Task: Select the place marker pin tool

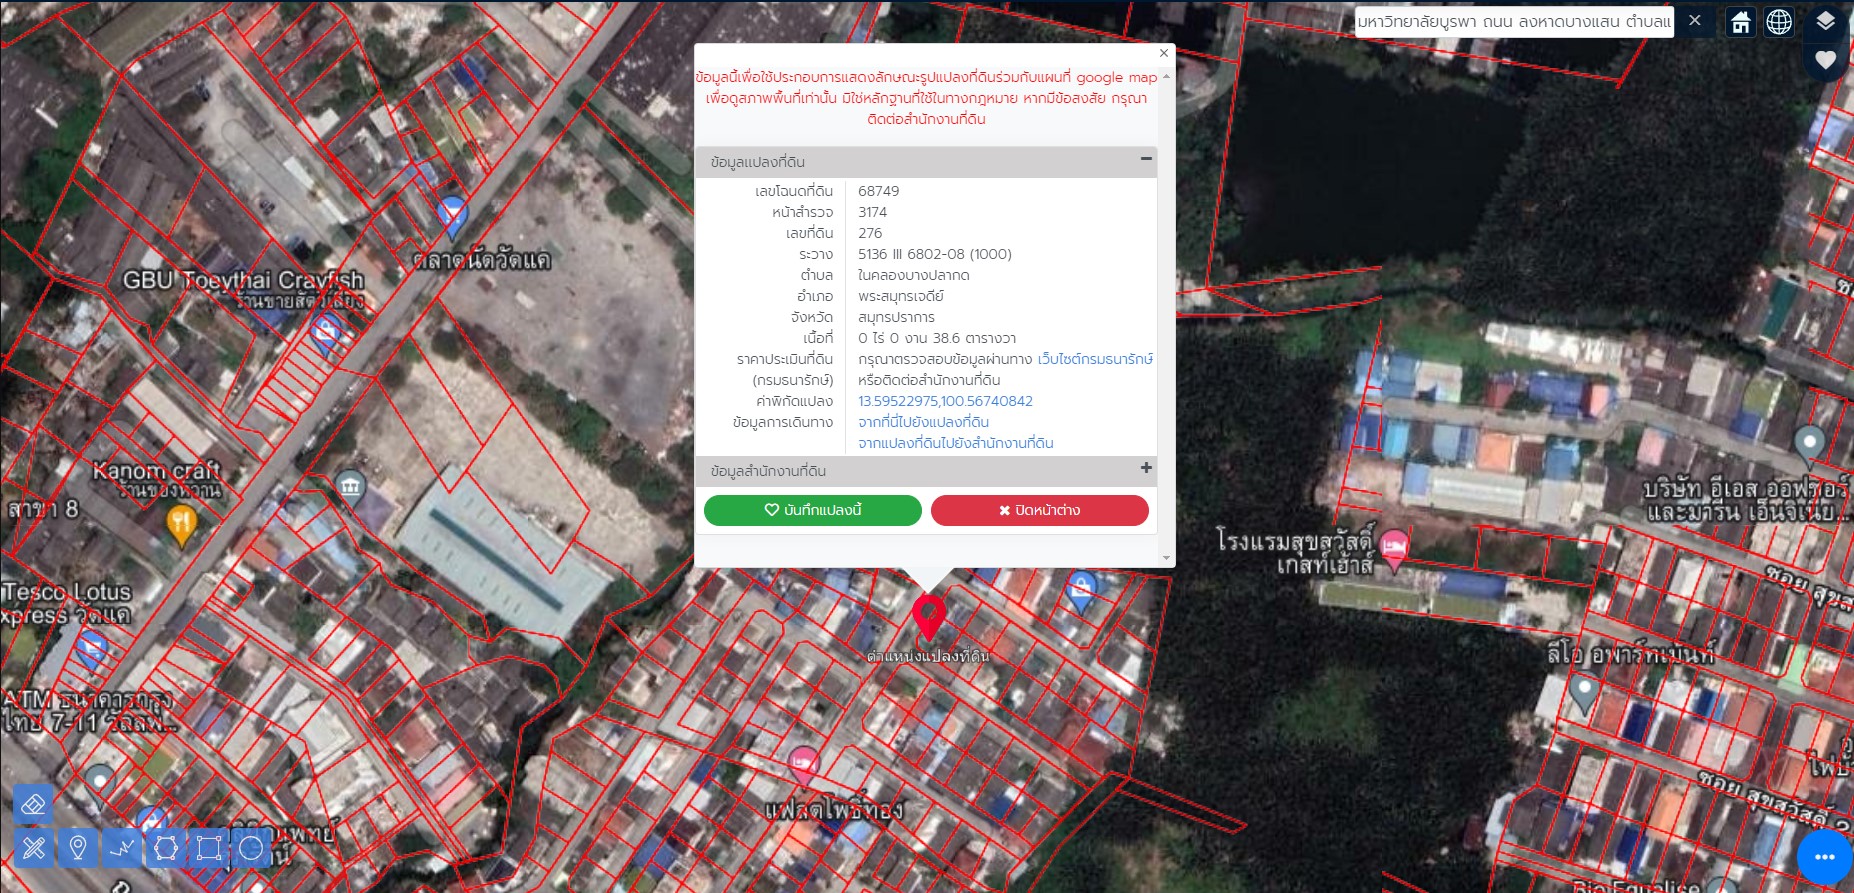Action: pos(78,849)
